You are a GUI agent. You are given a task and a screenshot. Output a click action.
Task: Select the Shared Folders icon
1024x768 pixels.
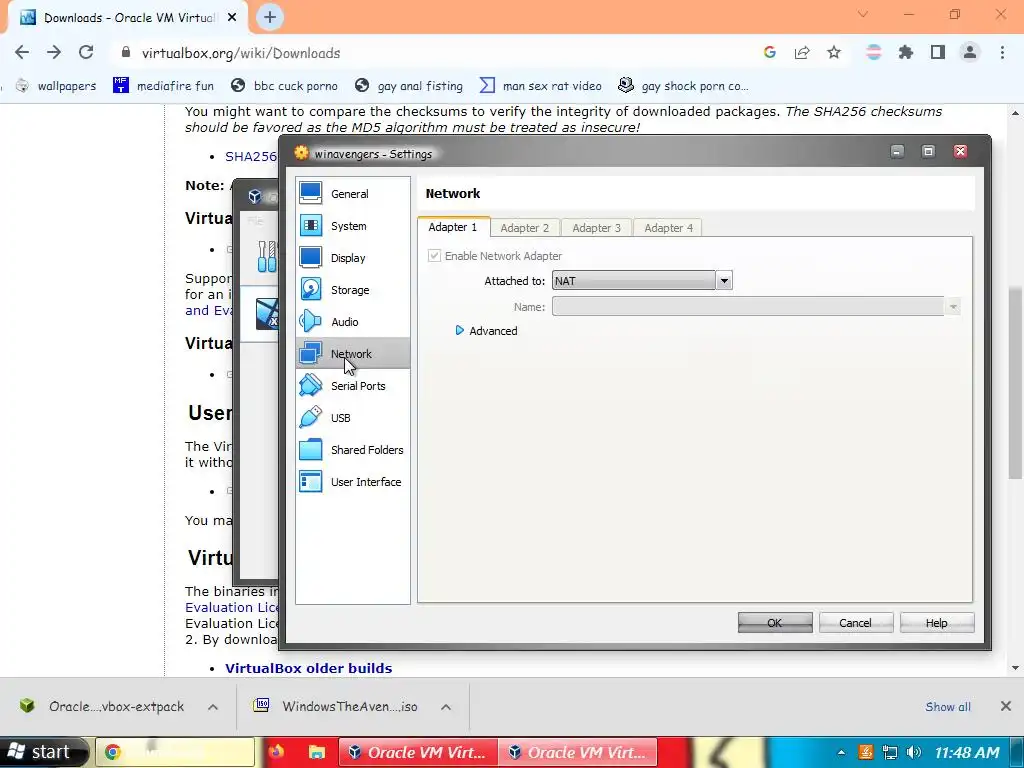310,449
